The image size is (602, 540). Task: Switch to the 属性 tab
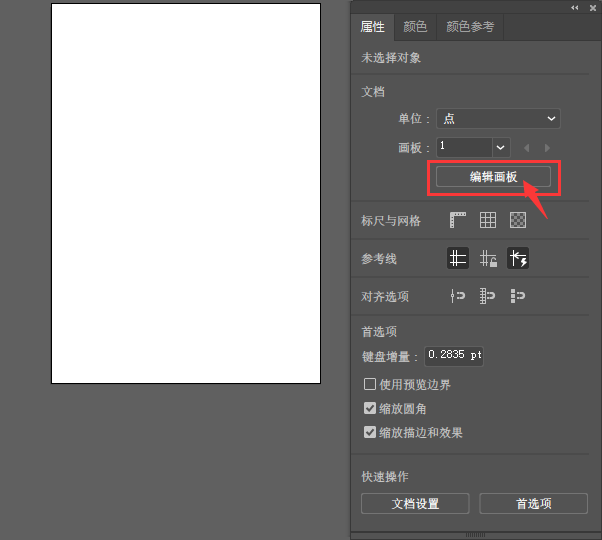[372, 26]
